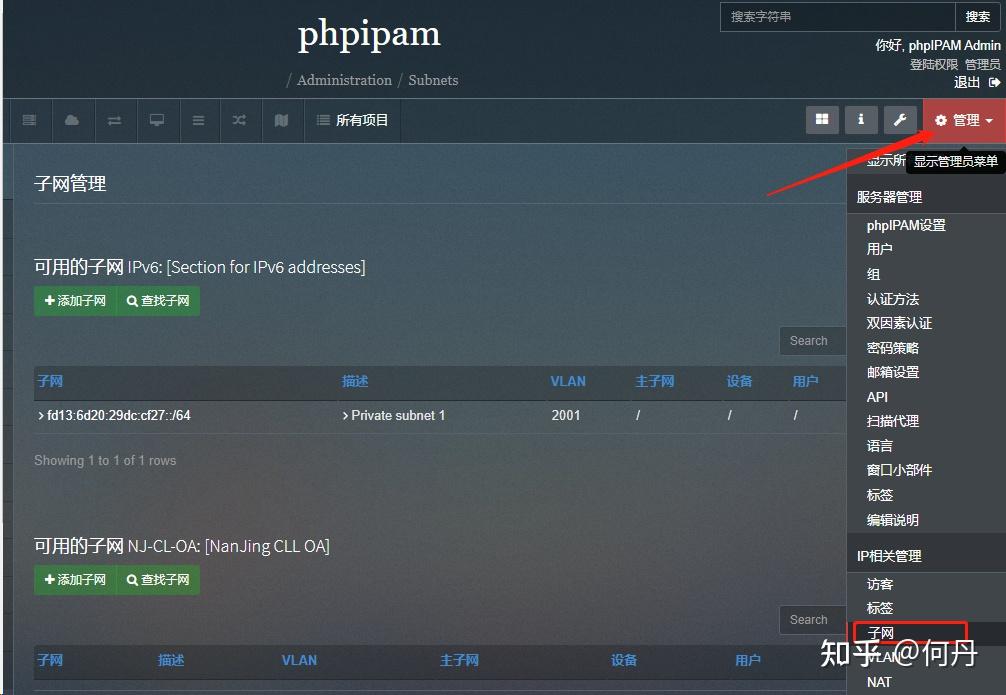The width and height of the screenshot is (1006, 695).
Task: Select phpIPAM设置 in the admin menu
Action: (x=906, y=225)
